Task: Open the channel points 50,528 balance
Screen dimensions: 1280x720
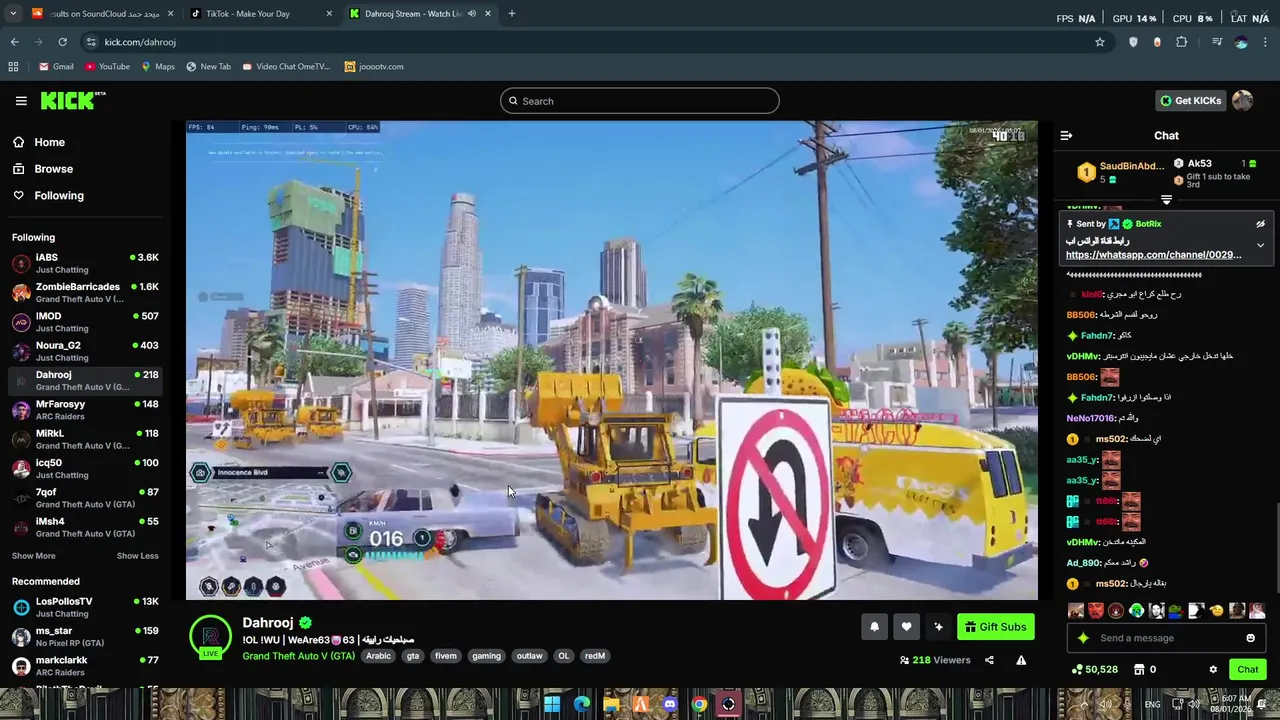Action: pos(1095,670)
